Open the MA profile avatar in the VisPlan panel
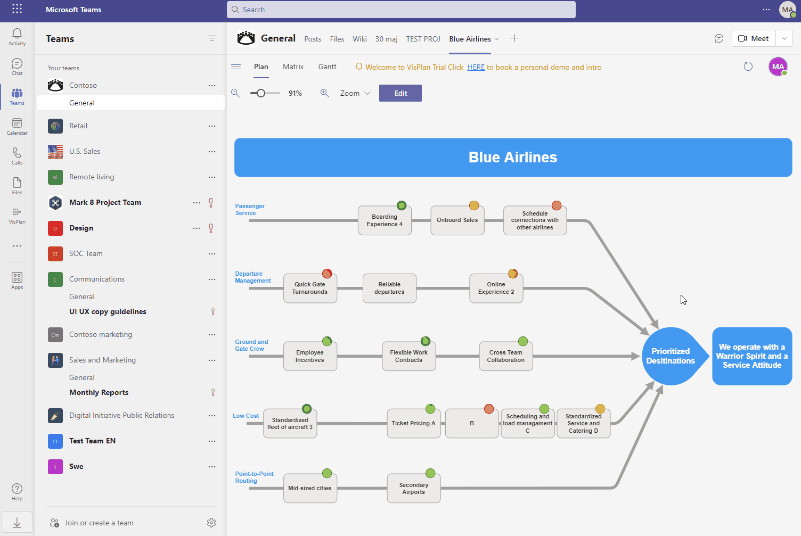The width and height of the screenshot is (801, 536). coord(778,66)
